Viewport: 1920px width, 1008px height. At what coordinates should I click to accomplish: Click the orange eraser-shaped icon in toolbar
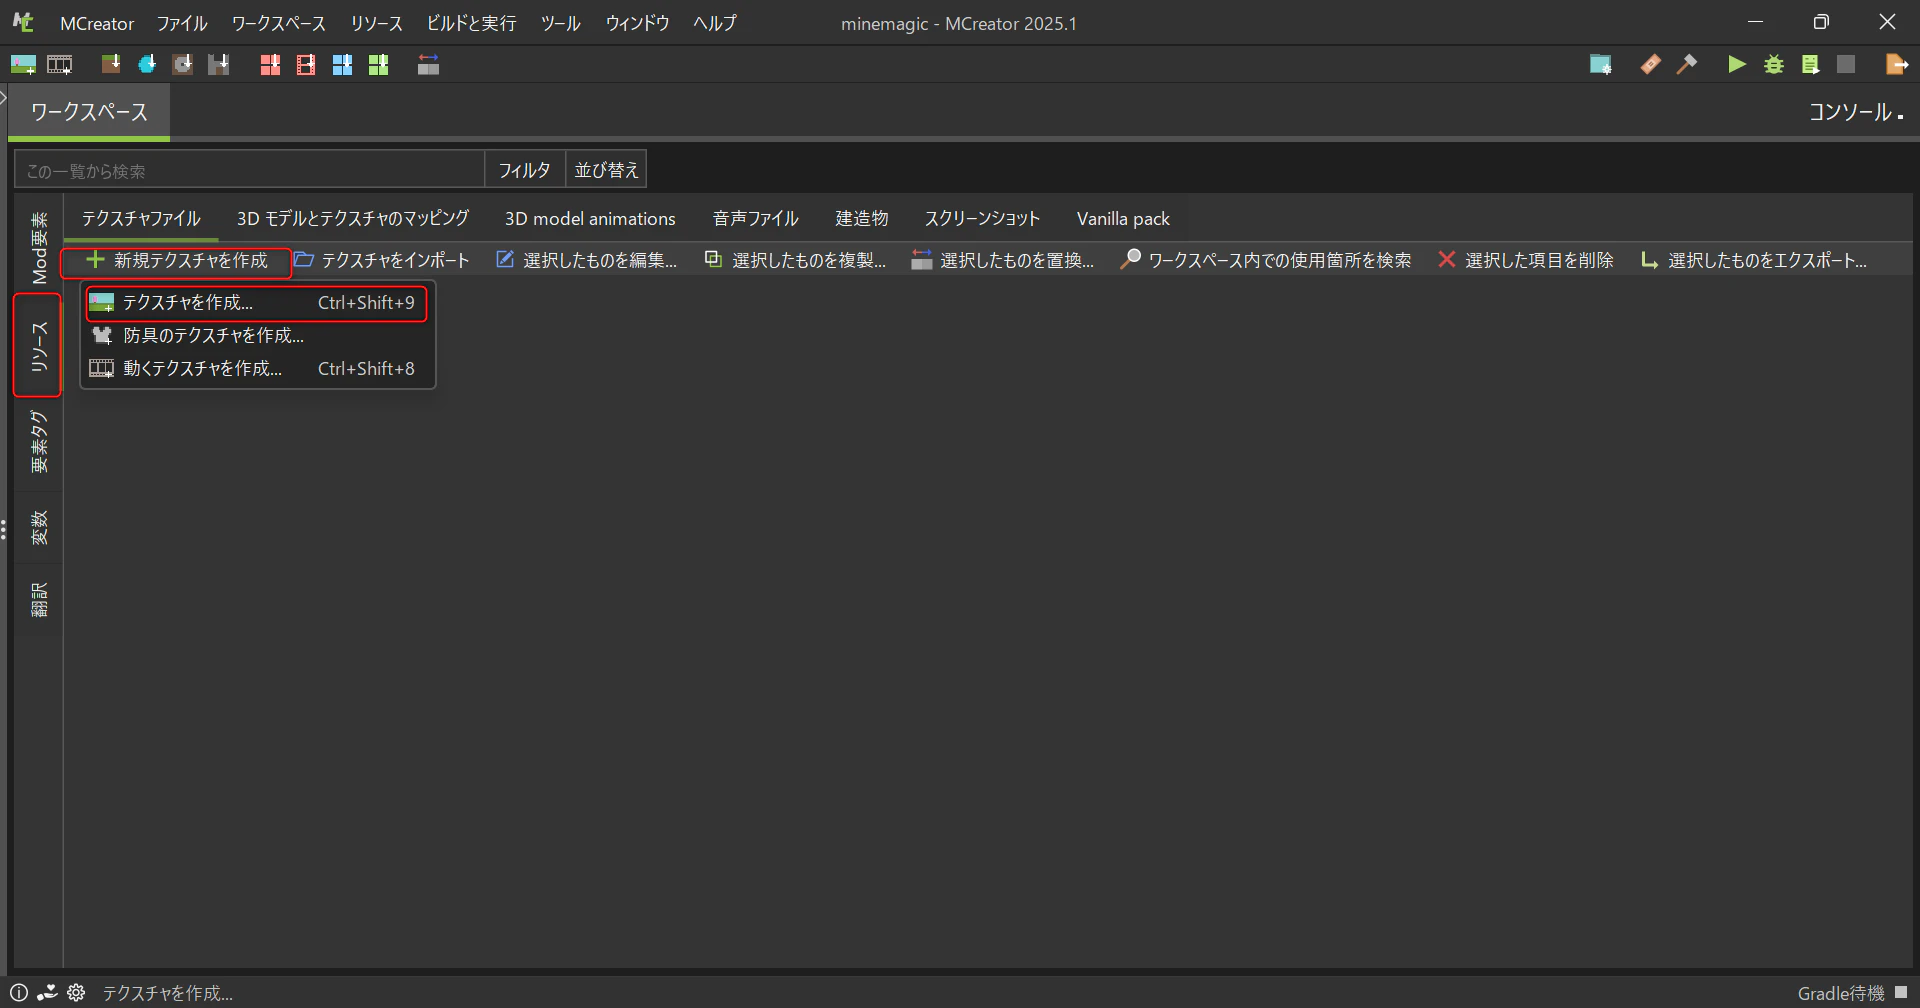click(x=1651, y=65)
